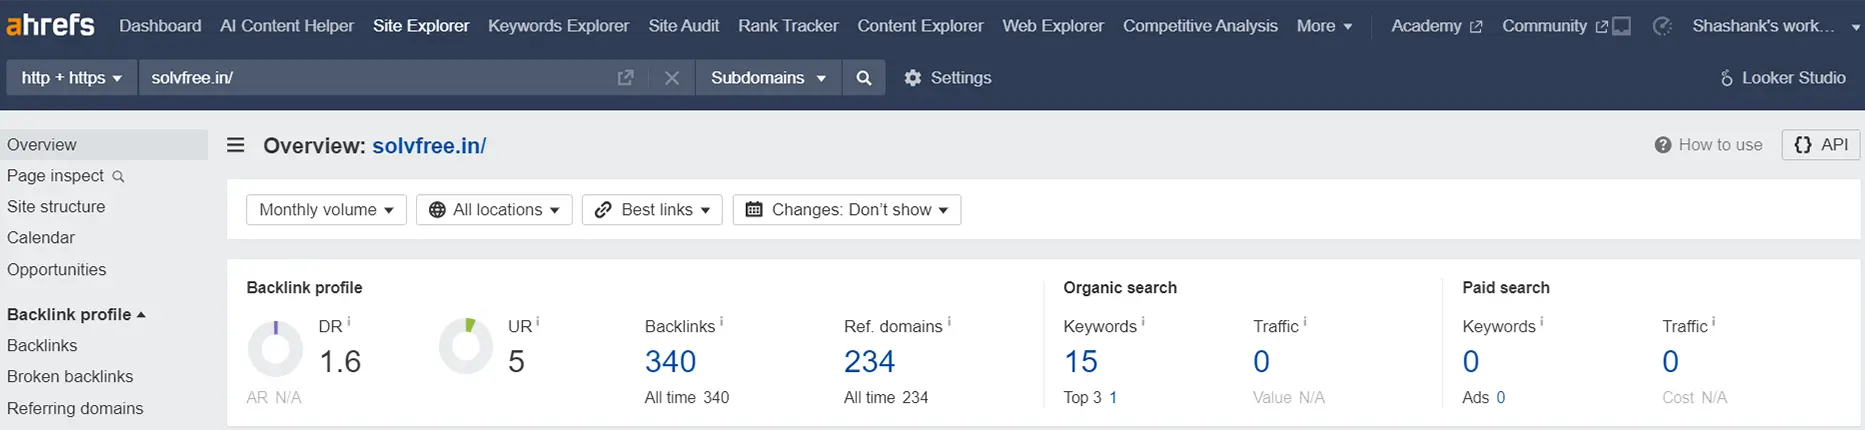Open Organic Keywords count 15

1081,361
